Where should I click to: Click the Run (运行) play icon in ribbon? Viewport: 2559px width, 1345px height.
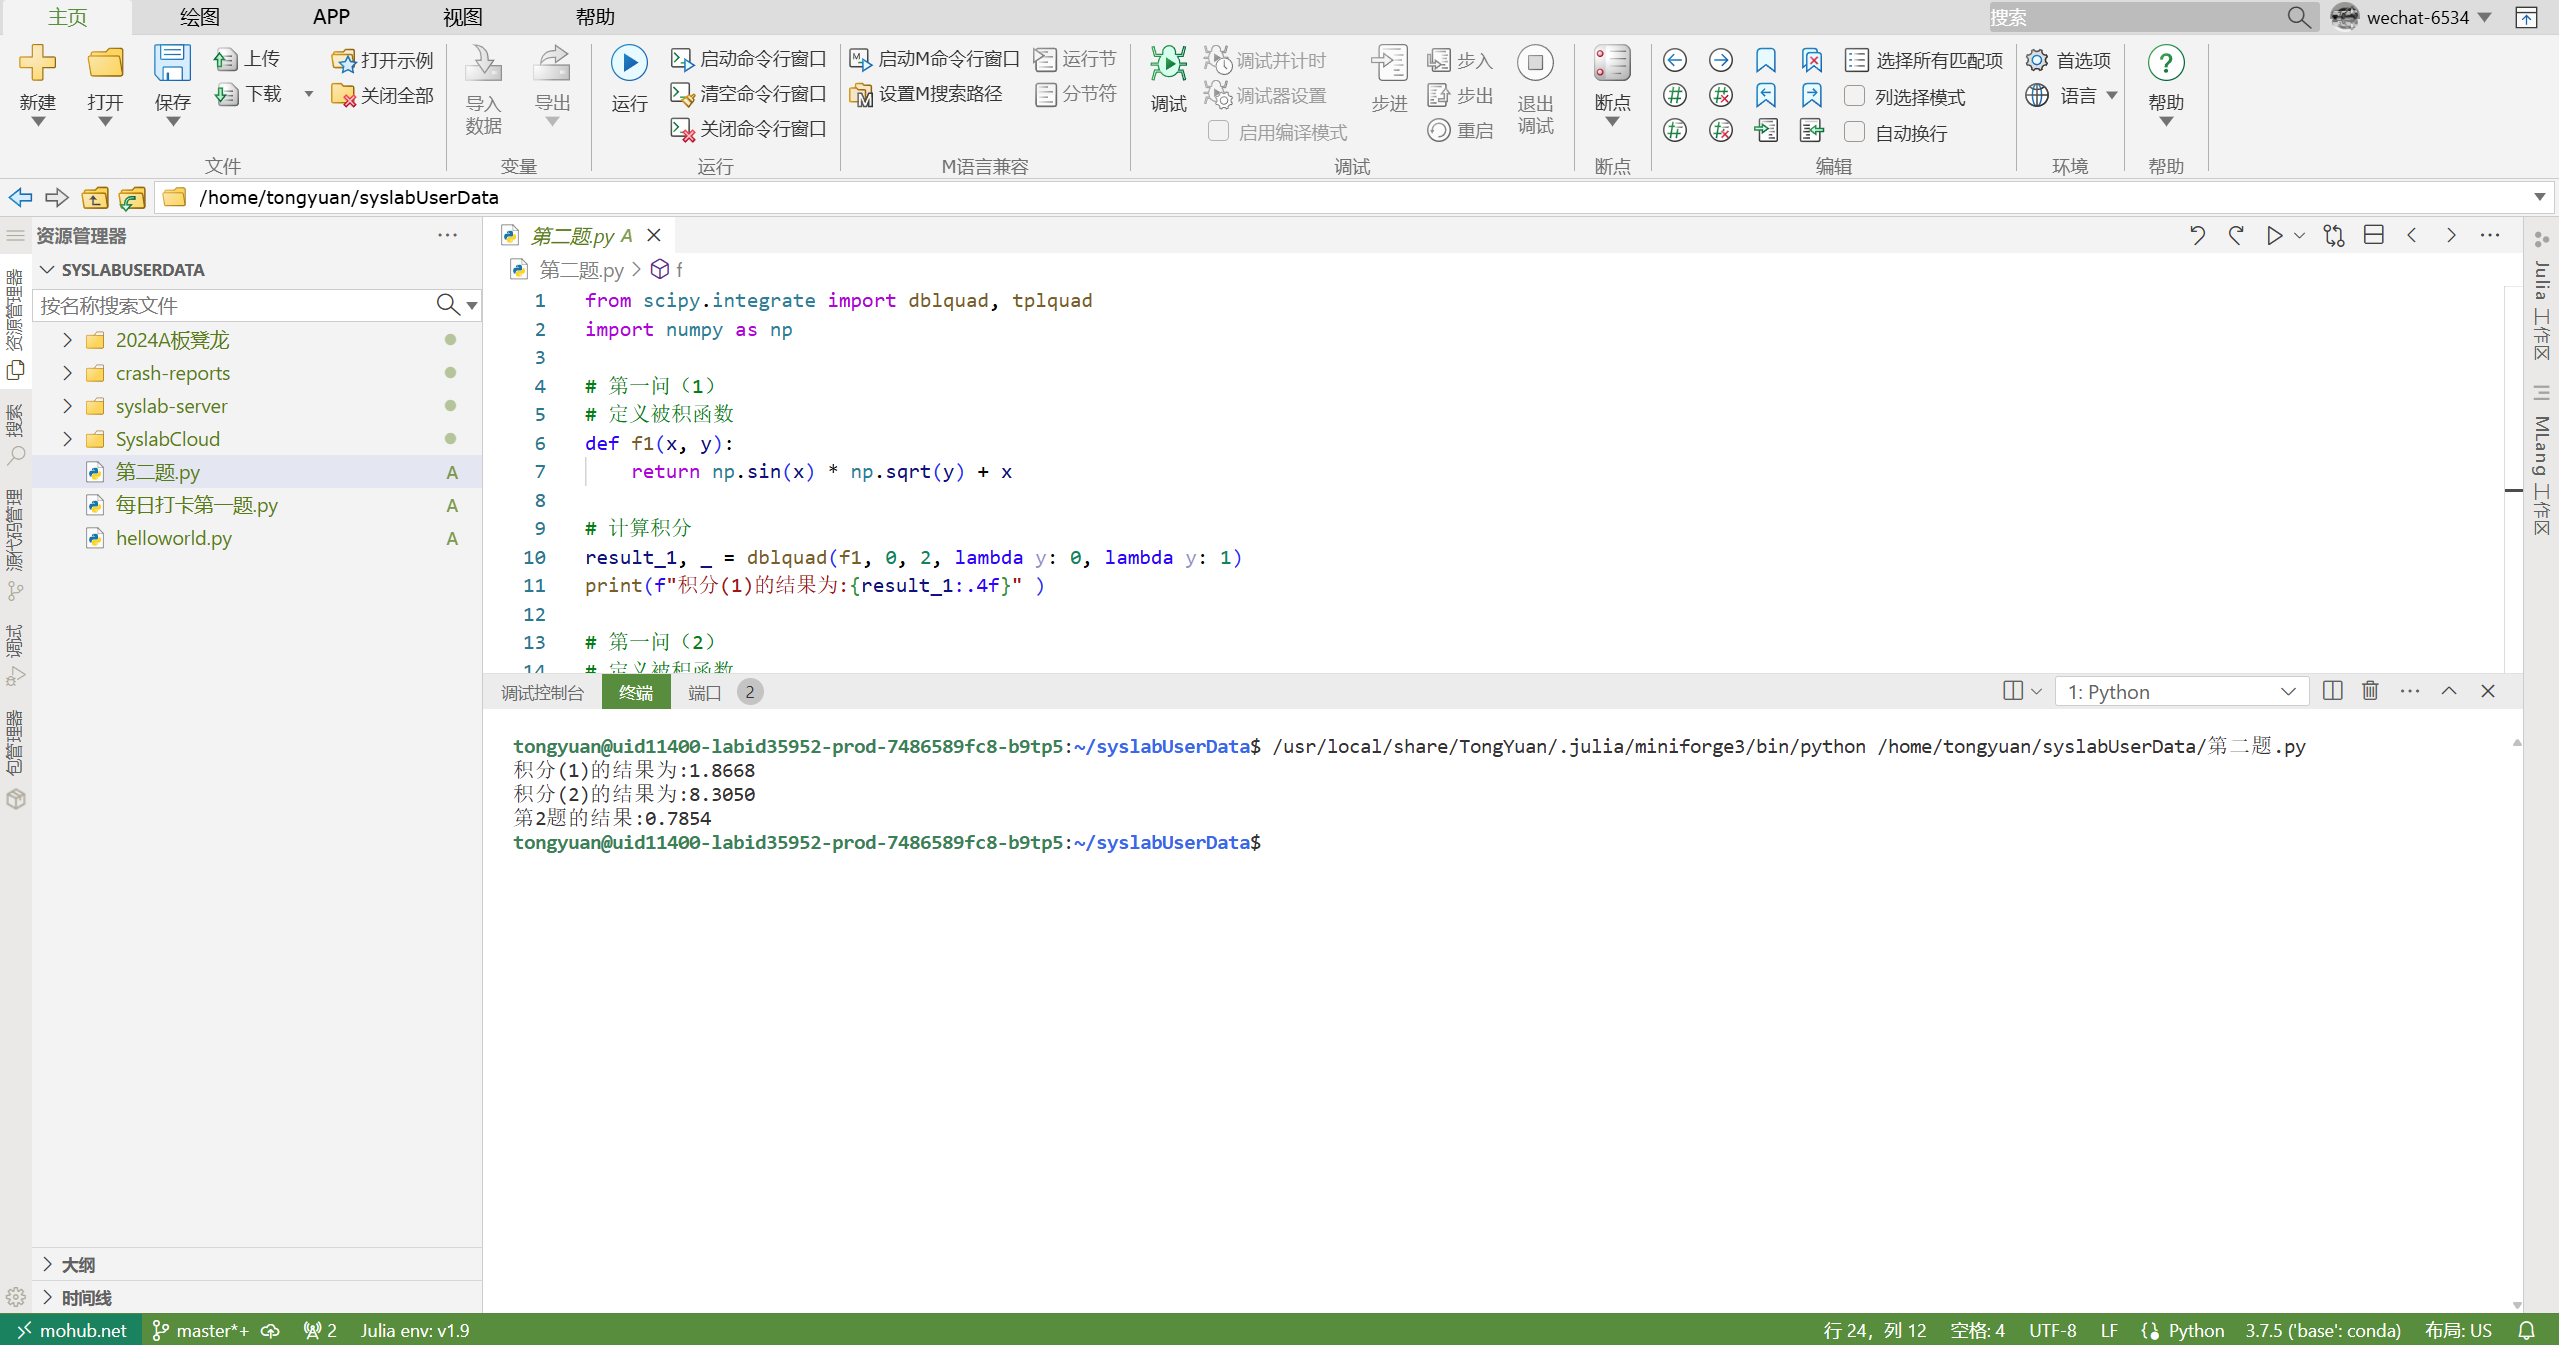tap(629, 63)
